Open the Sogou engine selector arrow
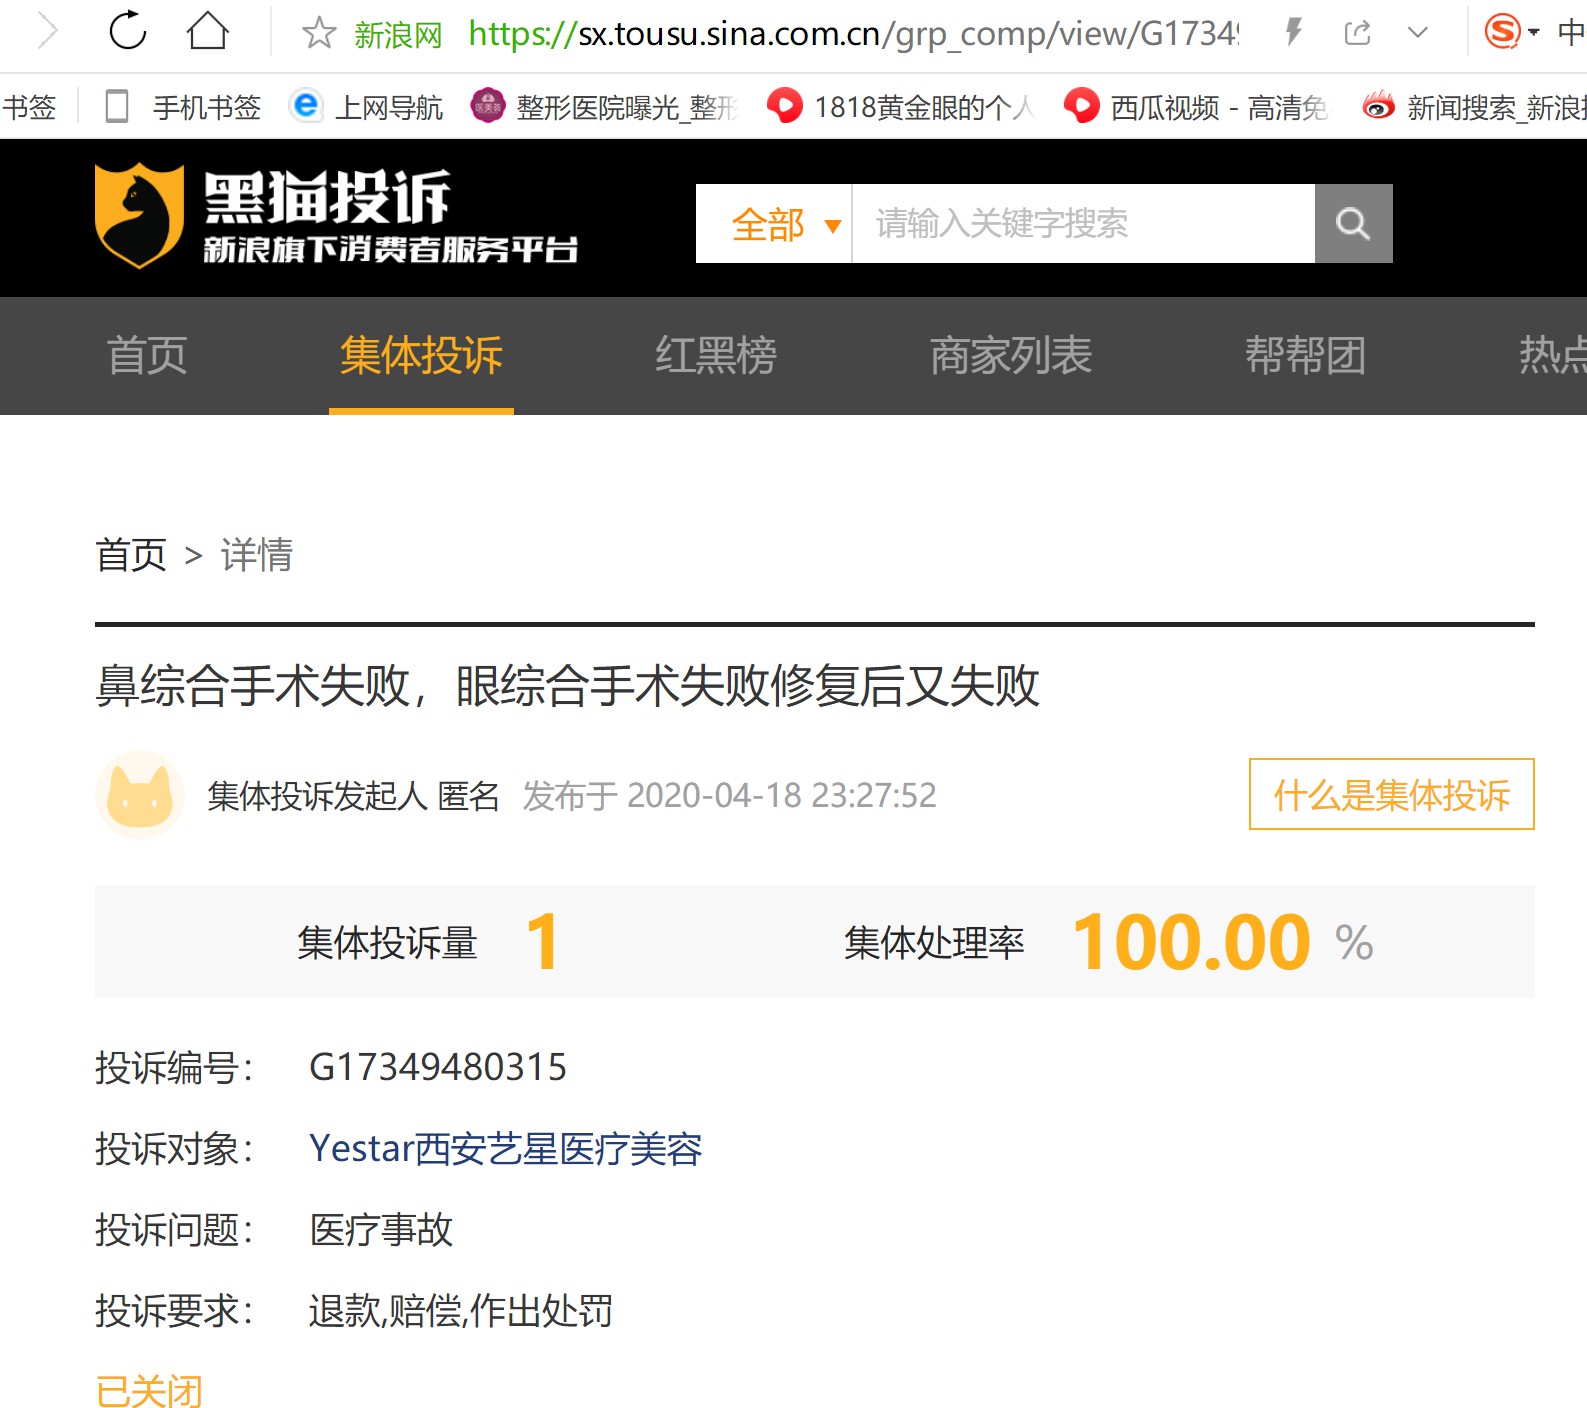The width and height of the screenshot is (1587, 1408). [x=1533, y=33]
